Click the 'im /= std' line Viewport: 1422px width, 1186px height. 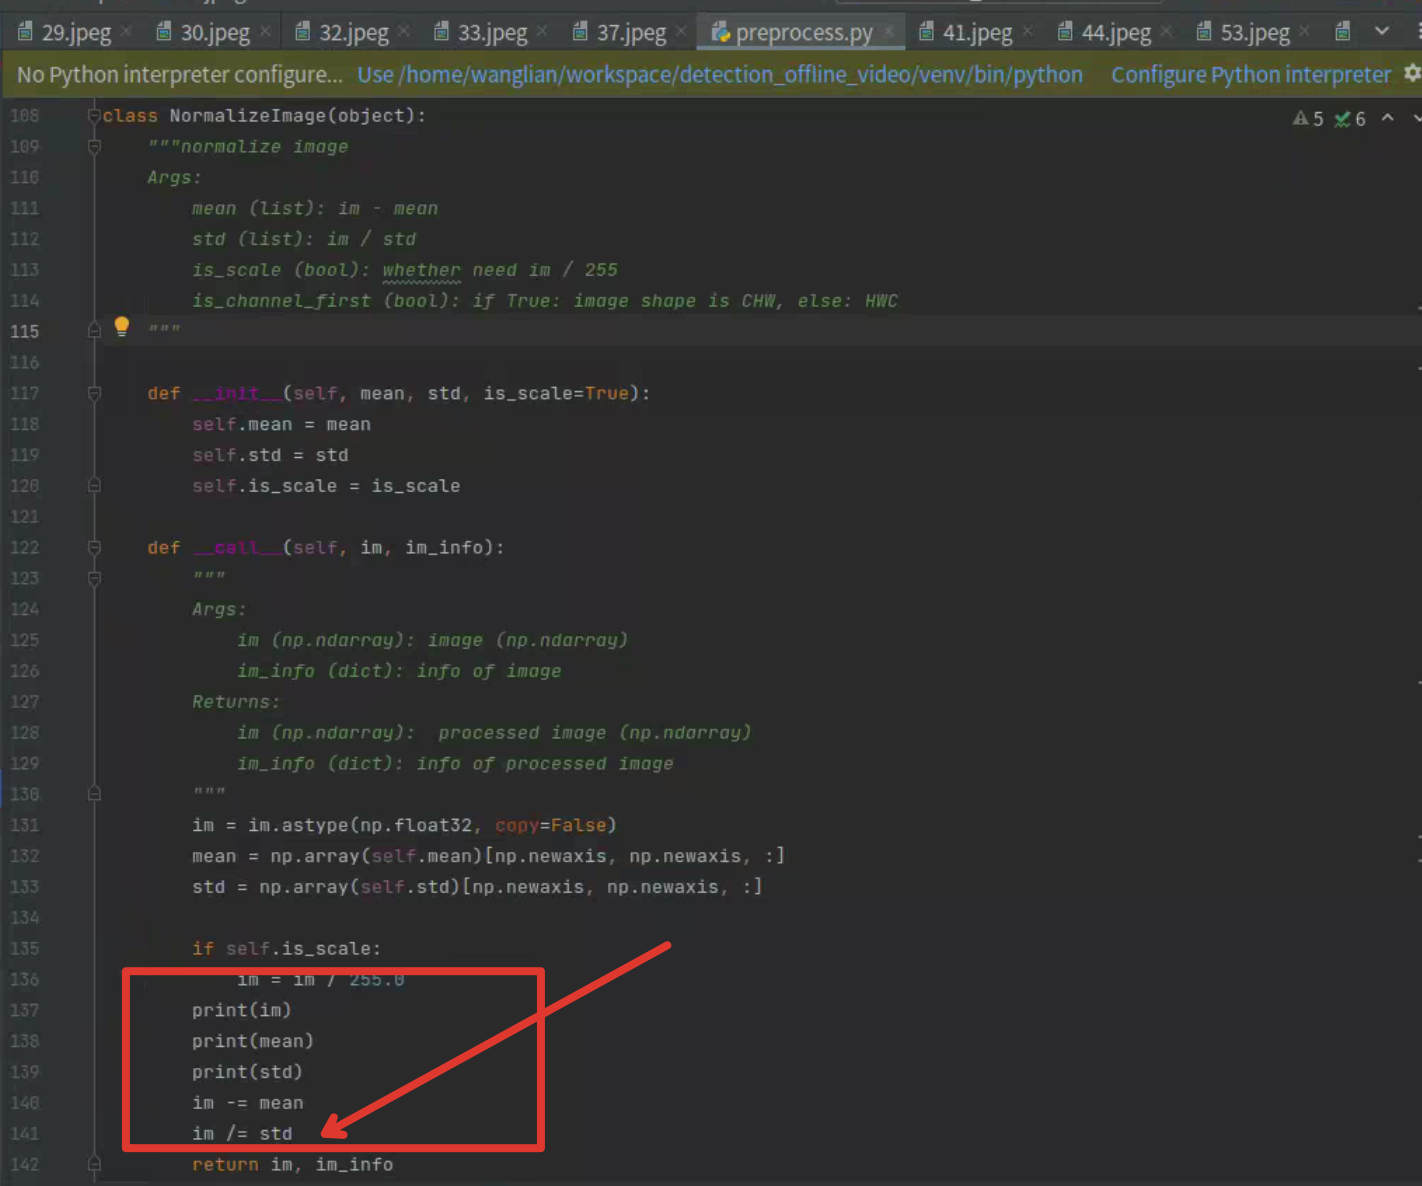coord(242,1134)
